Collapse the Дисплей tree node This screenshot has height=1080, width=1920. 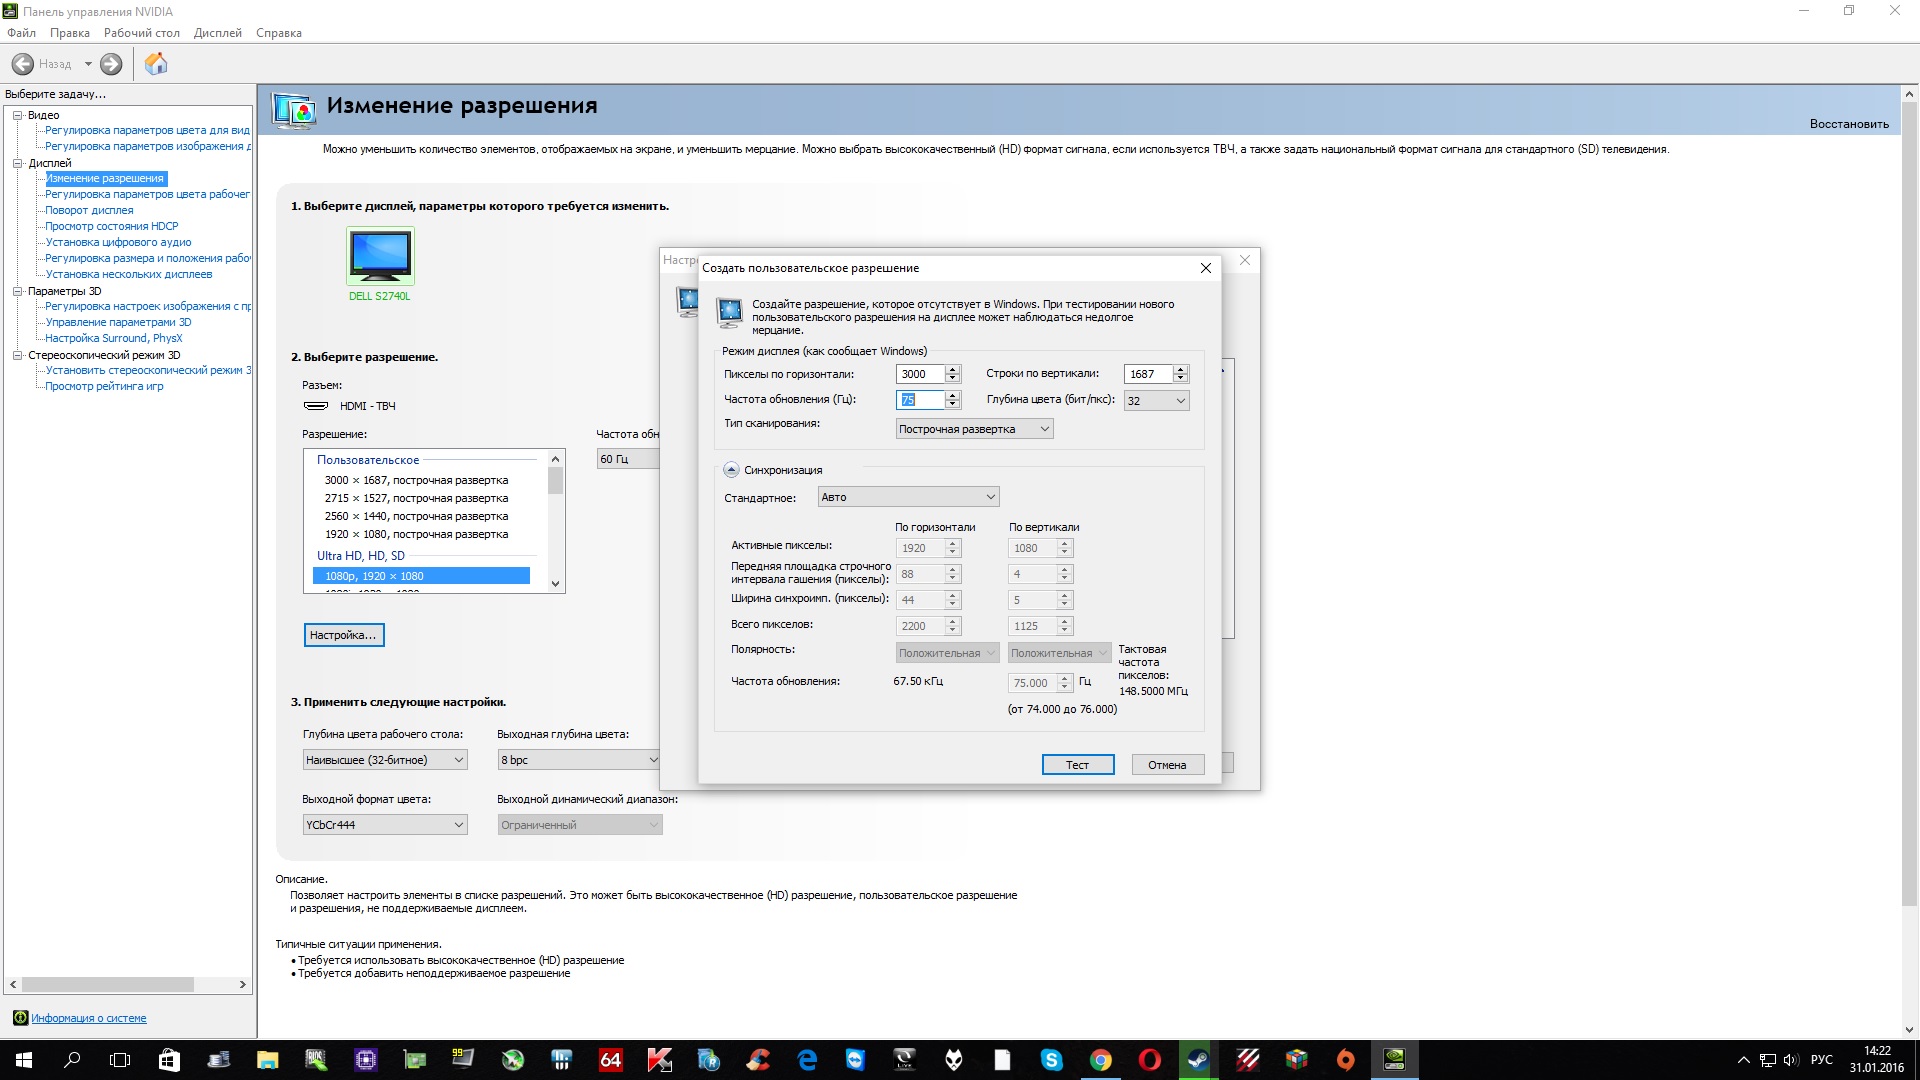(x=17, y=163)
